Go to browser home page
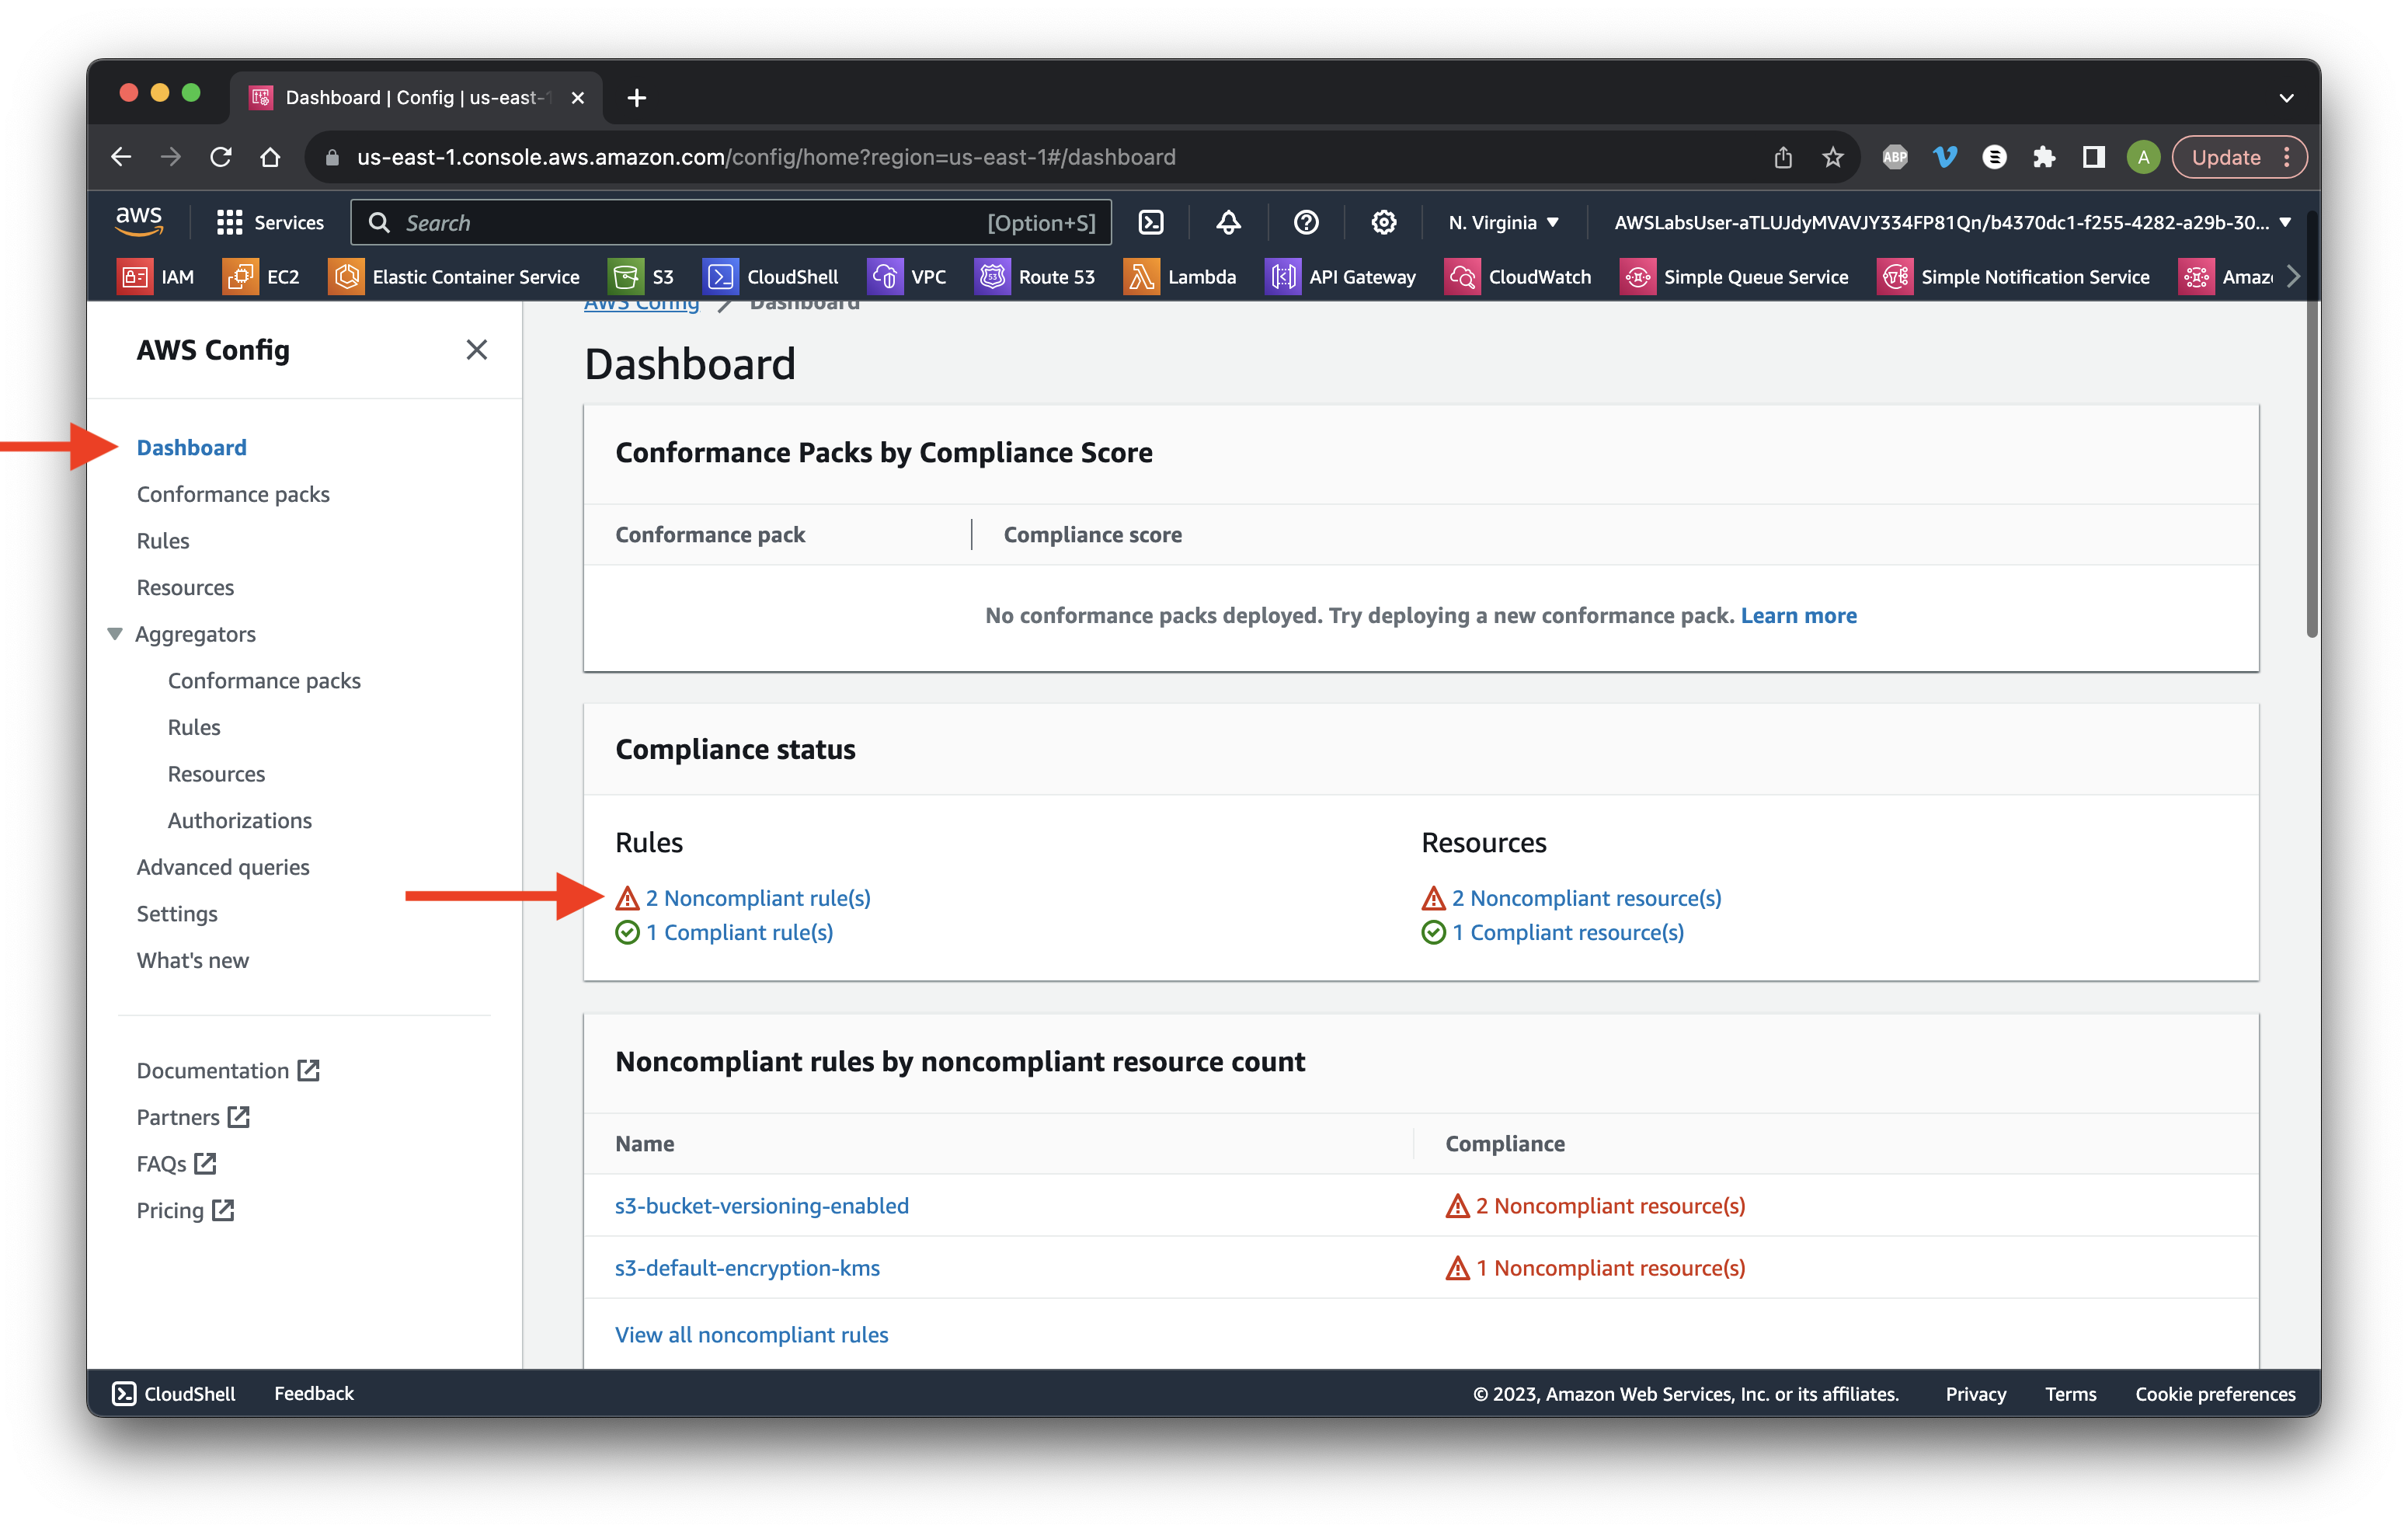Viewport: 2408px width, 1532px height. (270, 157)
